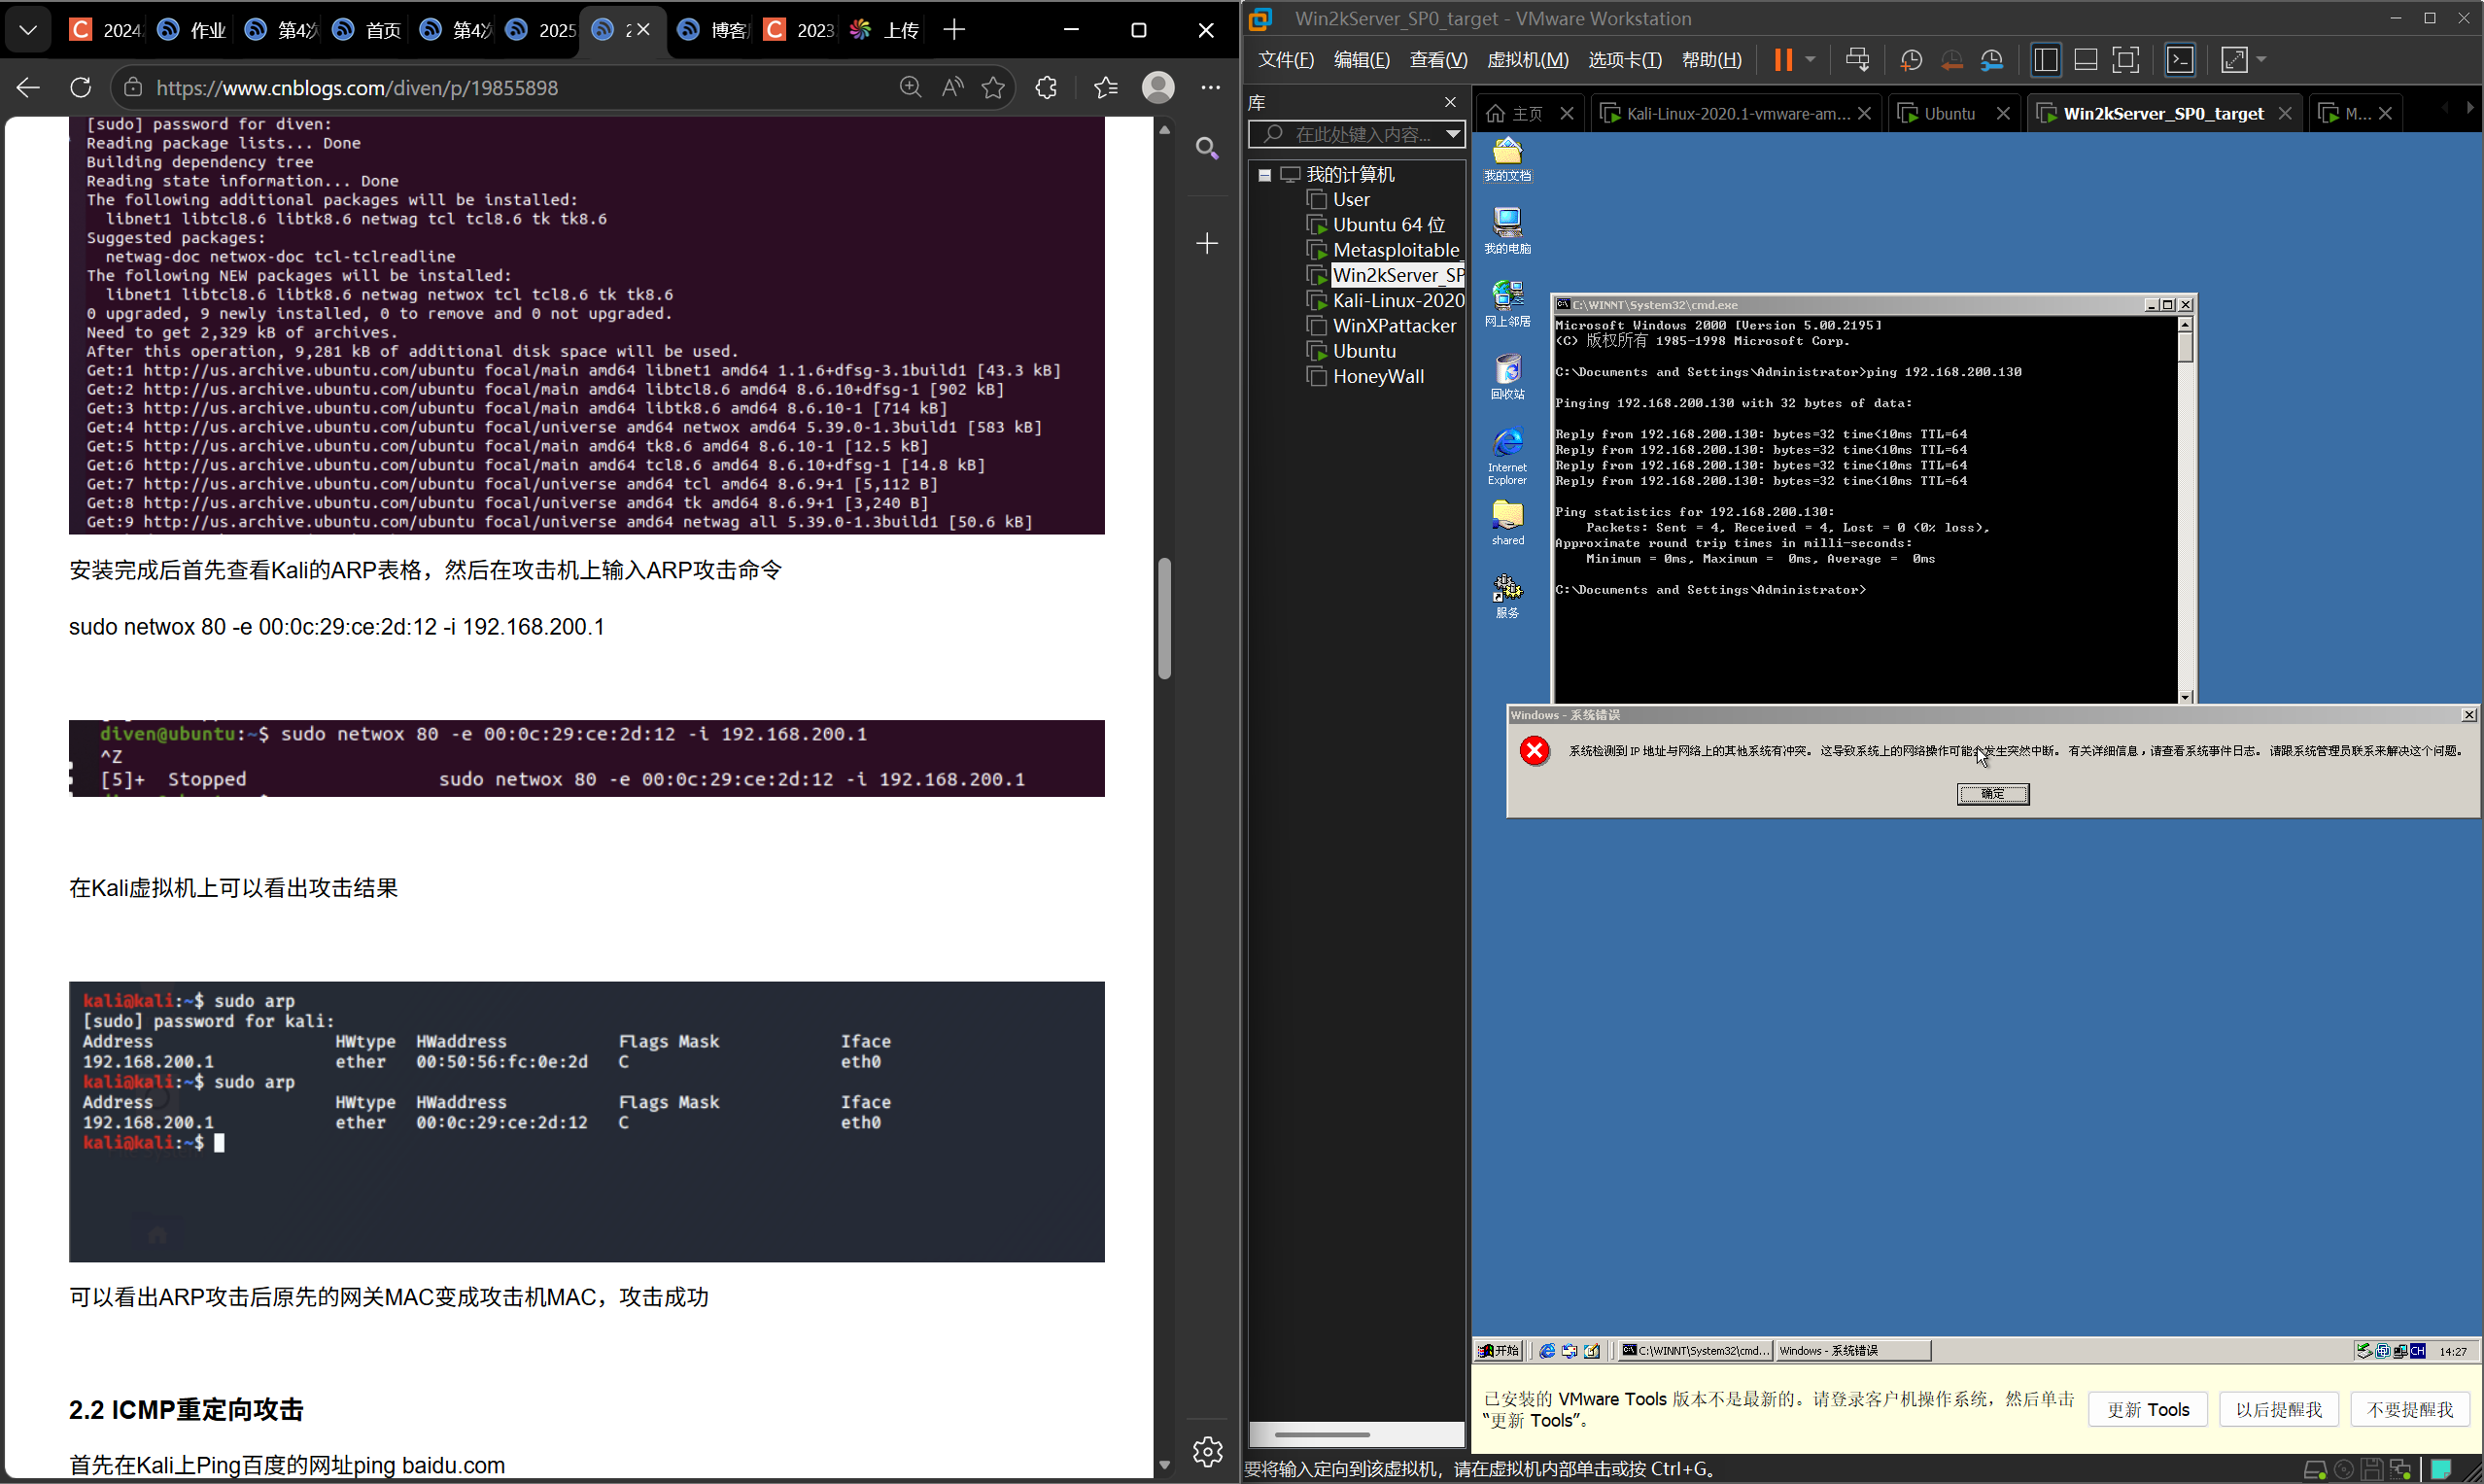Click the 系统错误 taskbar button
This screenshot has width=2484, height=1484.
[x=1852, y=1351]
